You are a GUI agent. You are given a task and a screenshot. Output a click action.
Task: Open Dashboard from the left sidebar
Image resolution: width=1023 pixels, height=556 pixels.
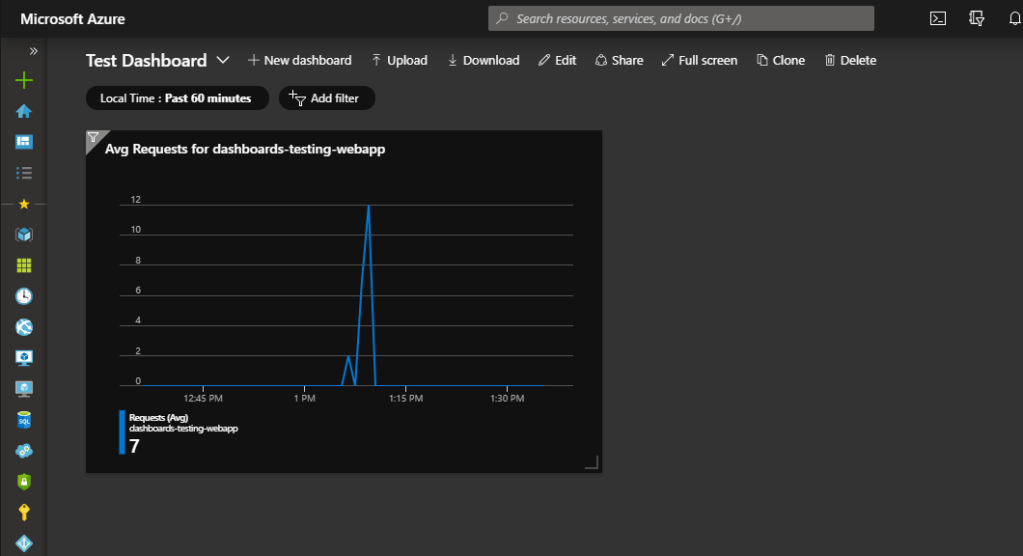[24, 142]
